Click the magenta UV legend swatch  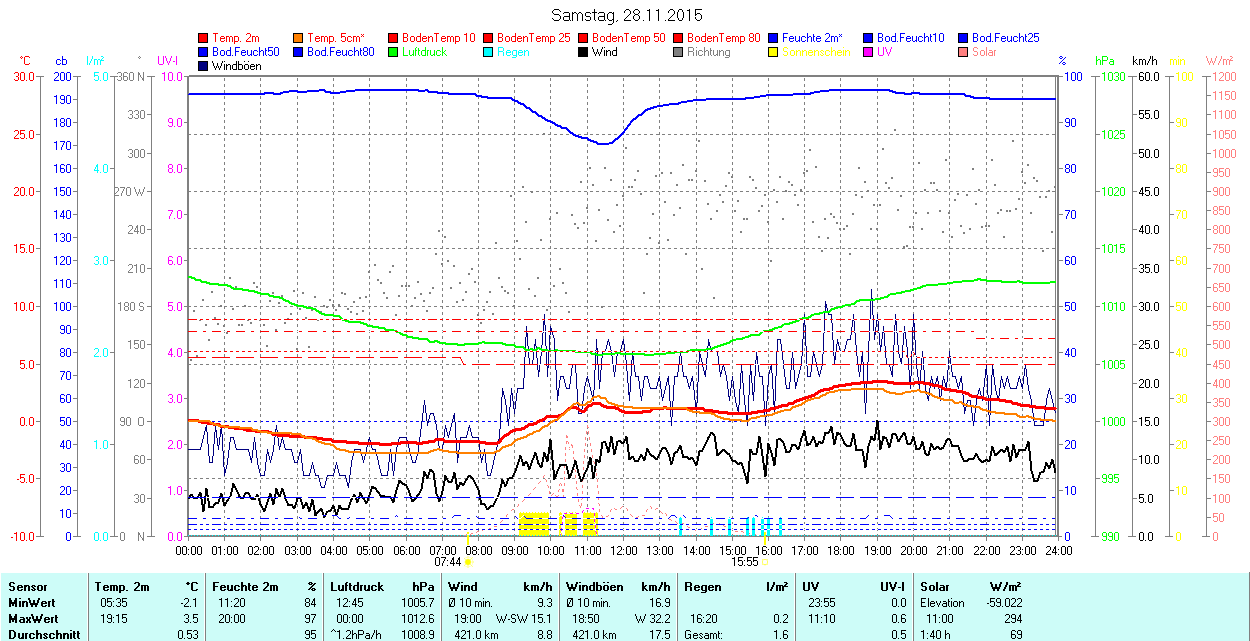coord(868,52)
